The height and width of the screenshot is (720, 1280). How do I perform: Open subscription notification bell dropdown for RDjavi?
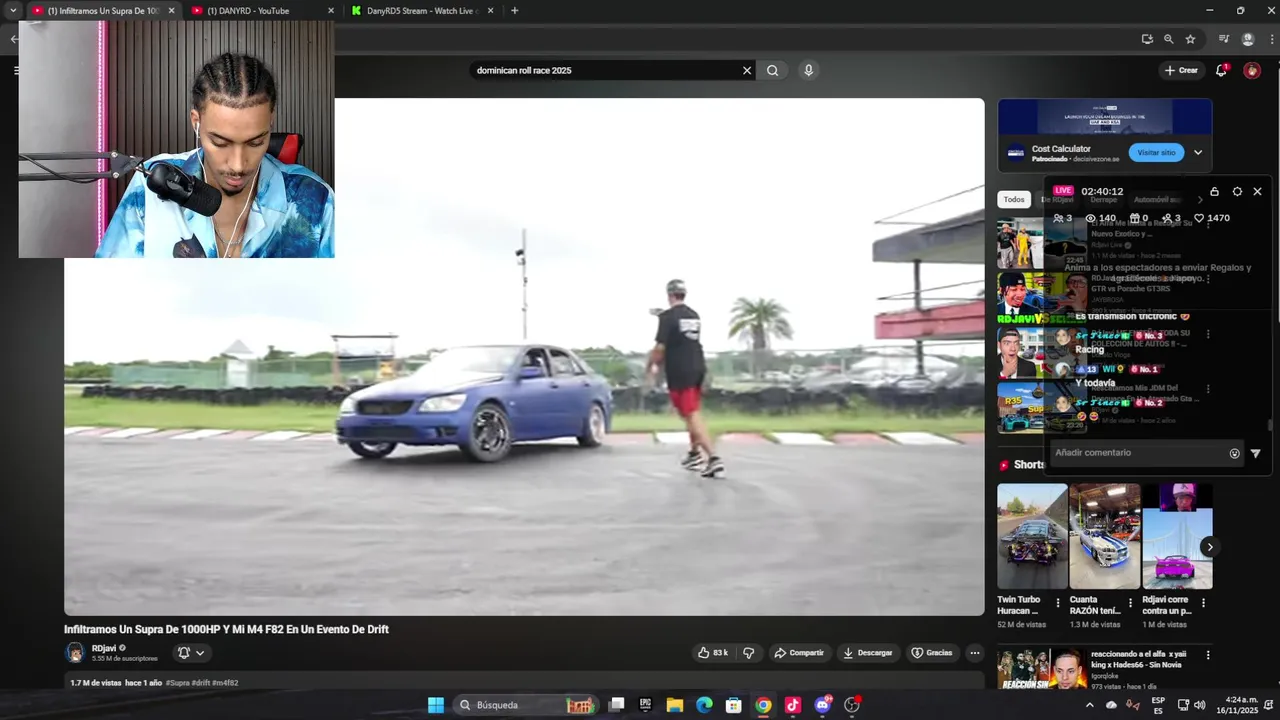pos(191,653)
